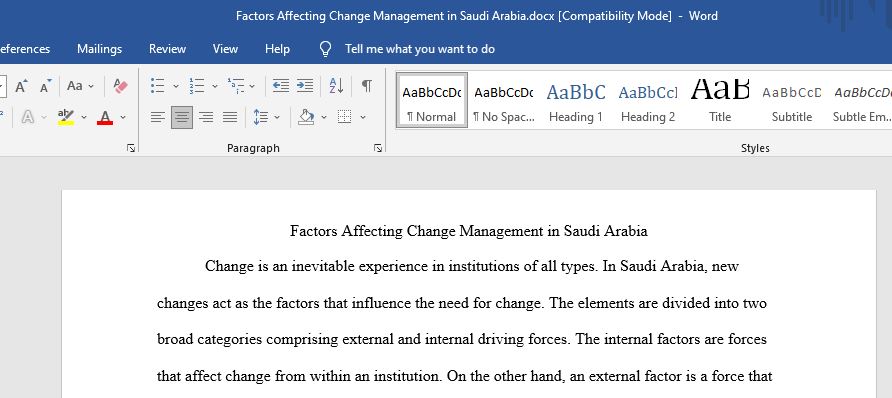Switch to the Review tab

click(167, 49)
